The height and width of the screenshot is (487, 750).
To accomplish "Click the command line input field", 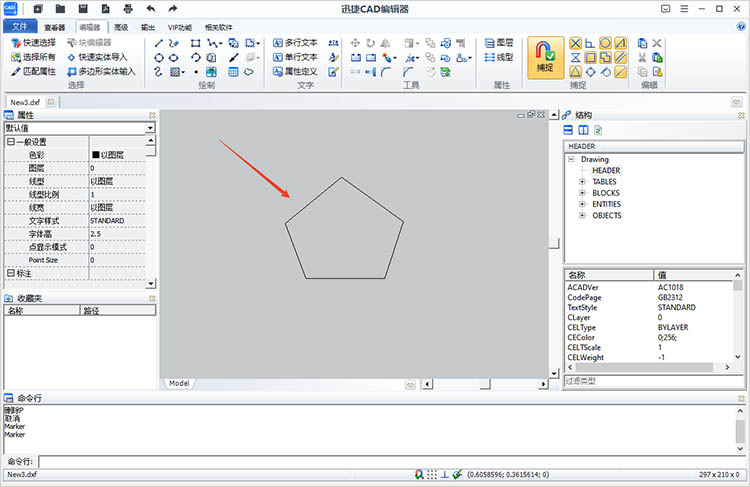I will tap(390, 461).
